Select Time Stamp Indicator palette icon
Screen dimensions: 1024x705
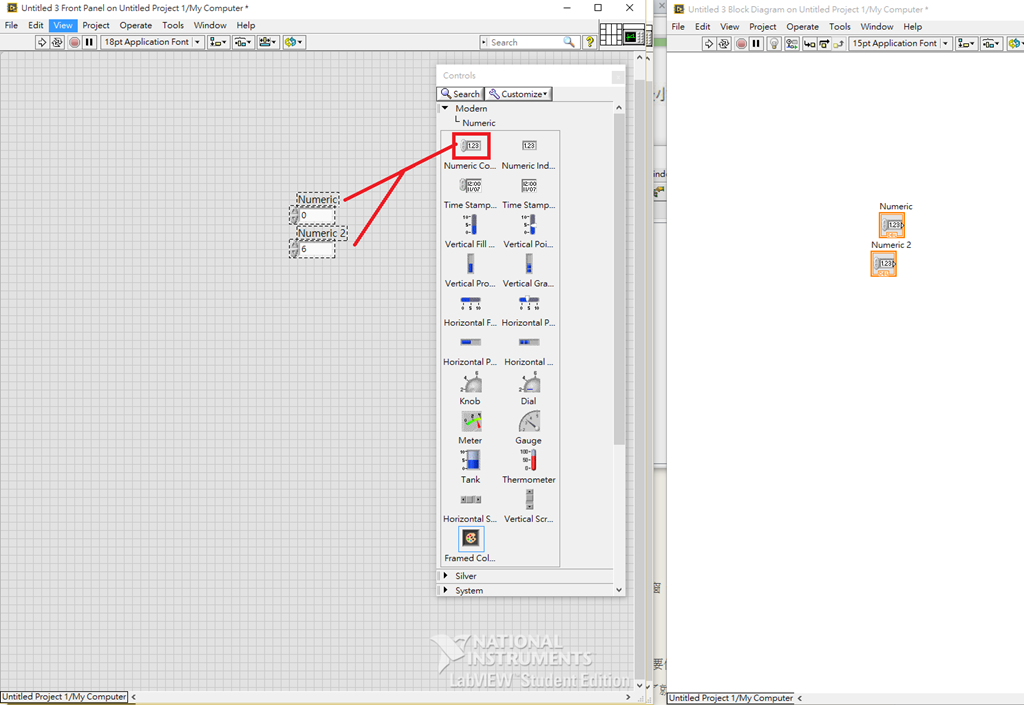click(x=529, y=185)
